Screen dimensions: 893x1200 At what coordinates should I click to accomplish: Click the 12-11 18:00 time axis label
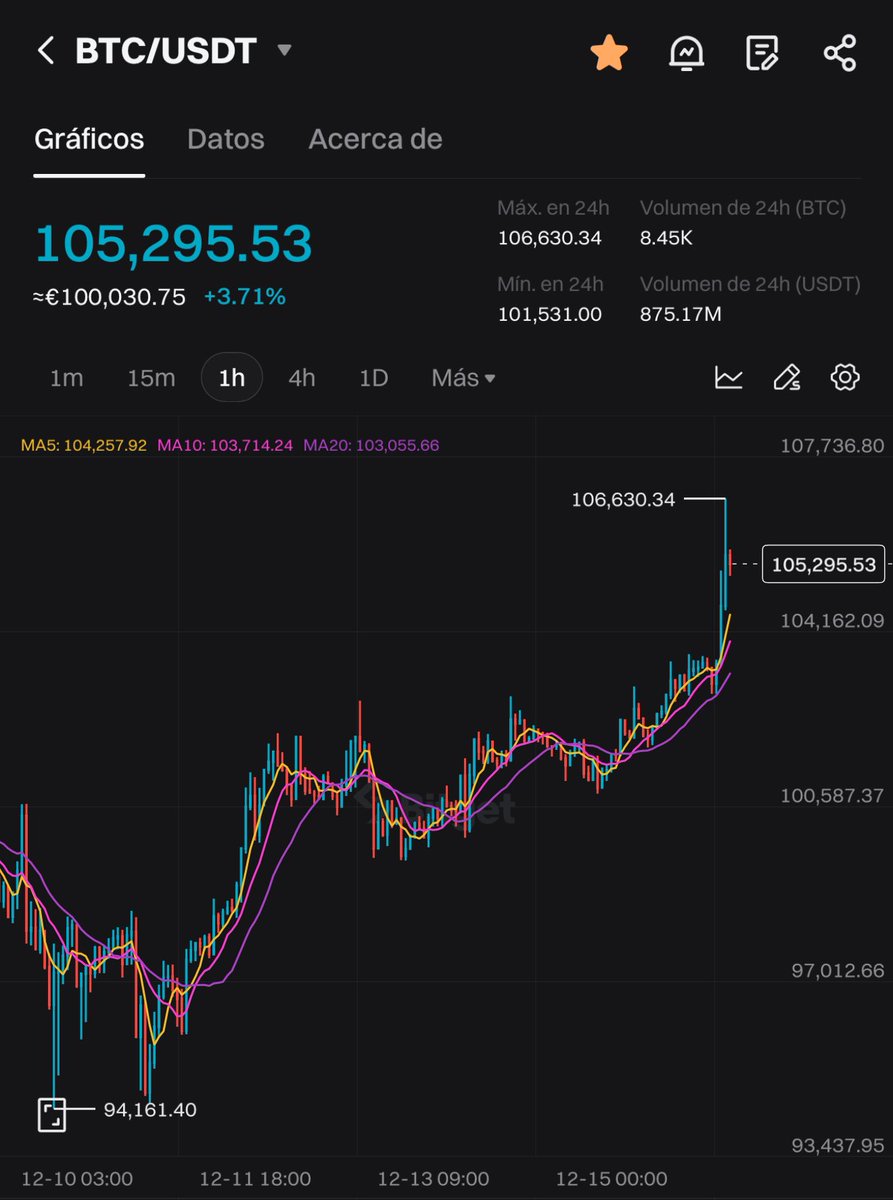tap(254, 1178)
